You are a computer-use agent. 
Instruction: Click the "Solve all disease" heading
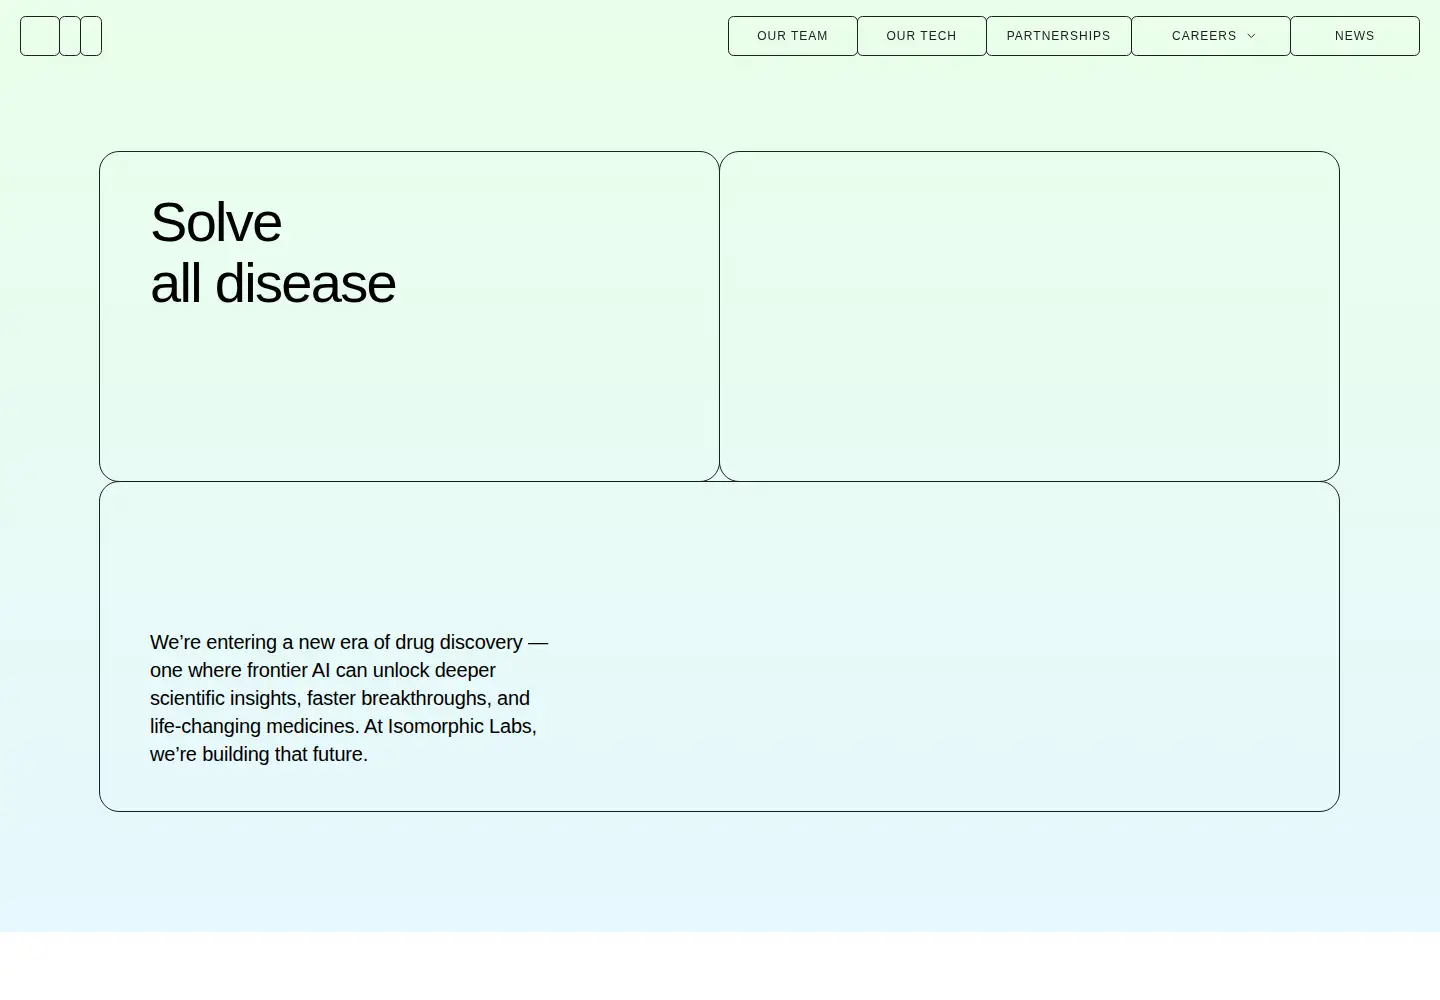coord(273,252)
